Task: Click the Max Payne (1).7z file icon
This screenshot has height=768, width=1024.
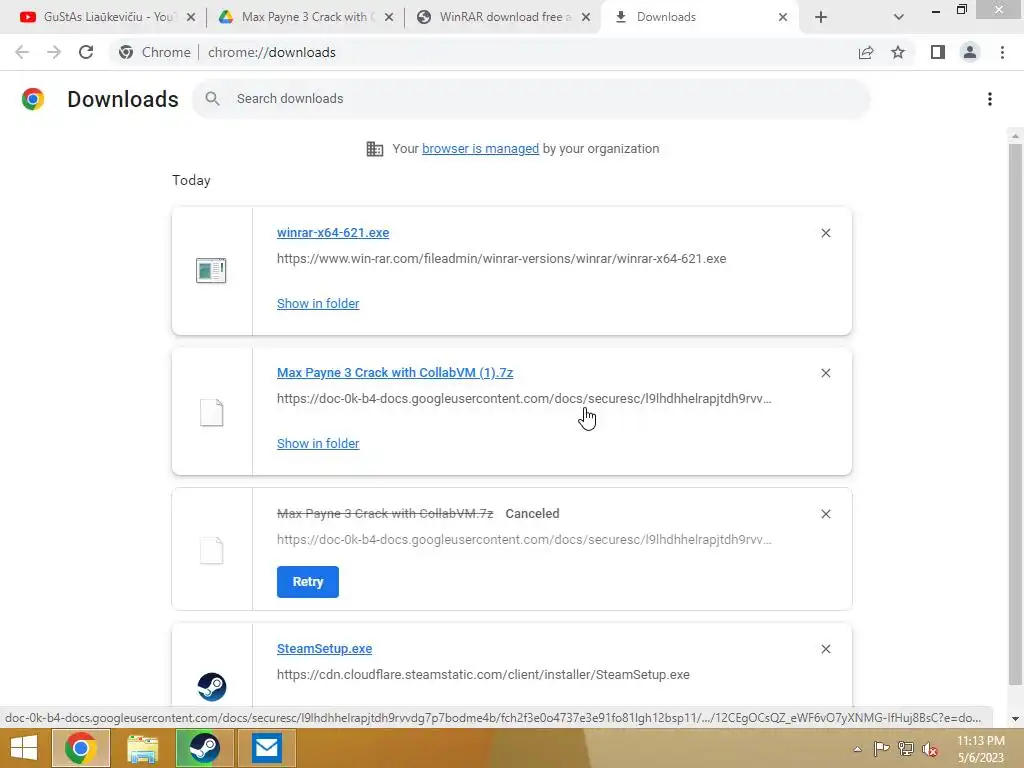Action: point(212,413)
